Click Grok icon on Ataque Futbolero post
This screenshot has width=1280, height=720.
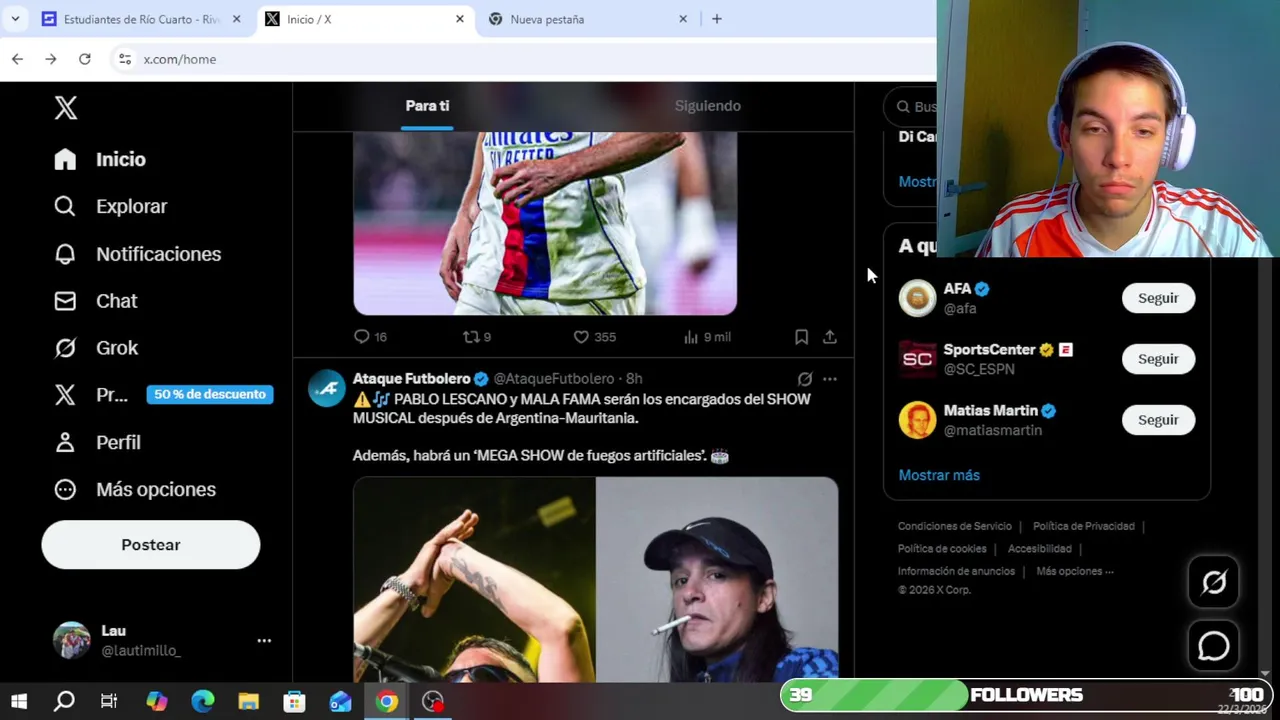pos(804,379)
